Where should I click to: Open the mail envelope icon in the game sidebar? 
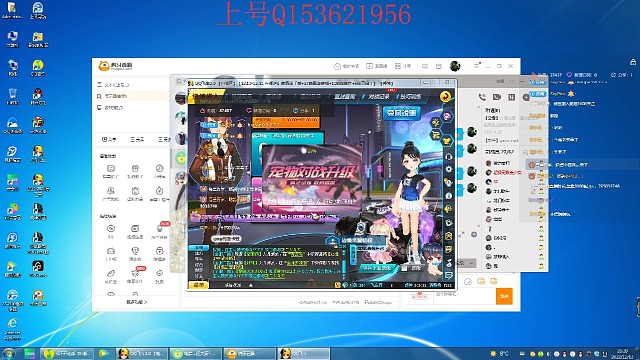click(449, 249)
